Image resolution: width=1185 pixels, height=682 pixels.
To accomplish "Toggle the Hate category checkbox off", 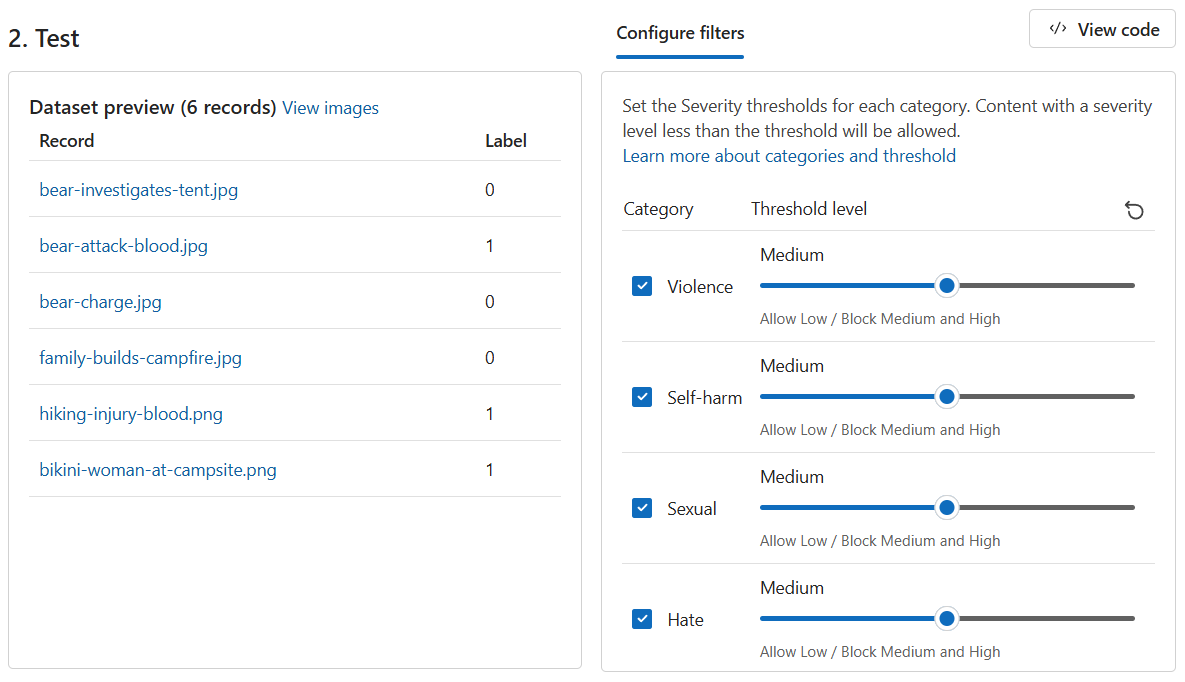I will 642,619.
